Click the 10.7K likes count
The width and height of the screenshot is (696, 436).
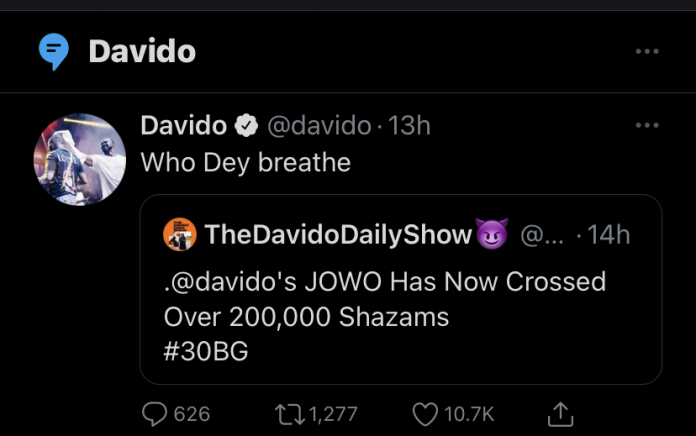pyautogui.click(x=469, y=413)
